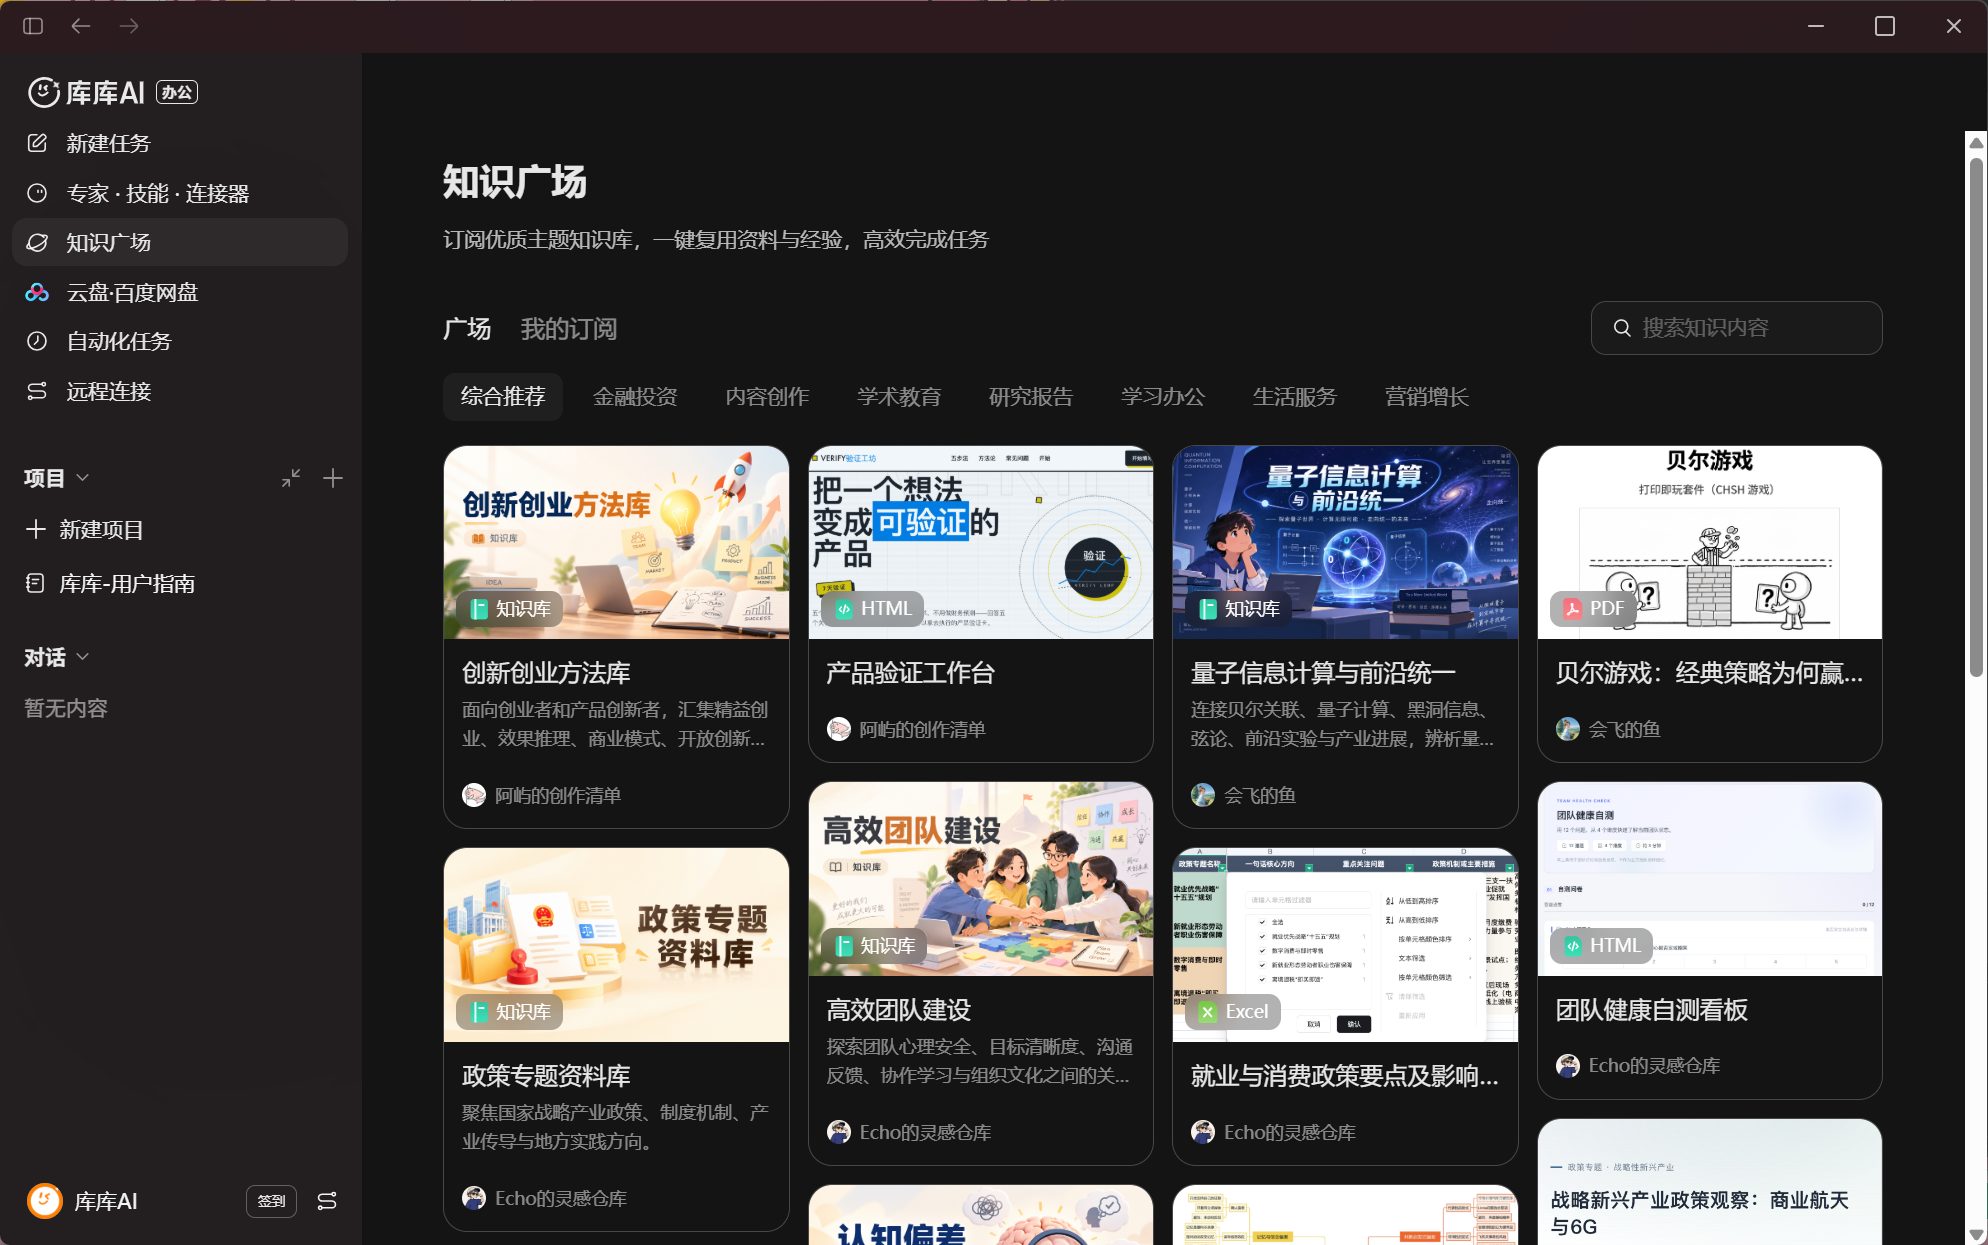This screenshot has height=1245, width=1988.
Task: Click the 办公 badge next to logo
Action: (177, 92)
